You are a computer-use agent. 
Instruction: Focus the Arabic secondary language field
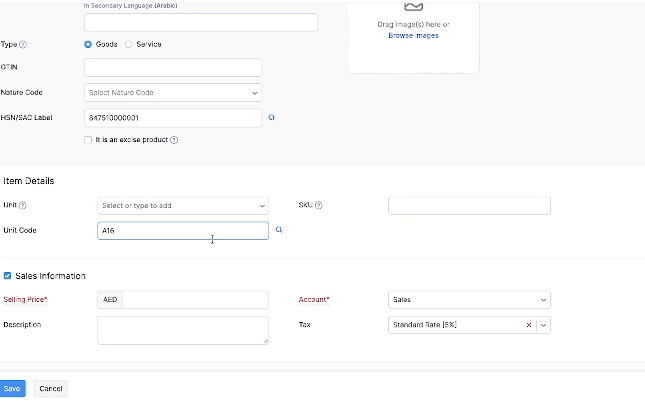pos(201,22)
